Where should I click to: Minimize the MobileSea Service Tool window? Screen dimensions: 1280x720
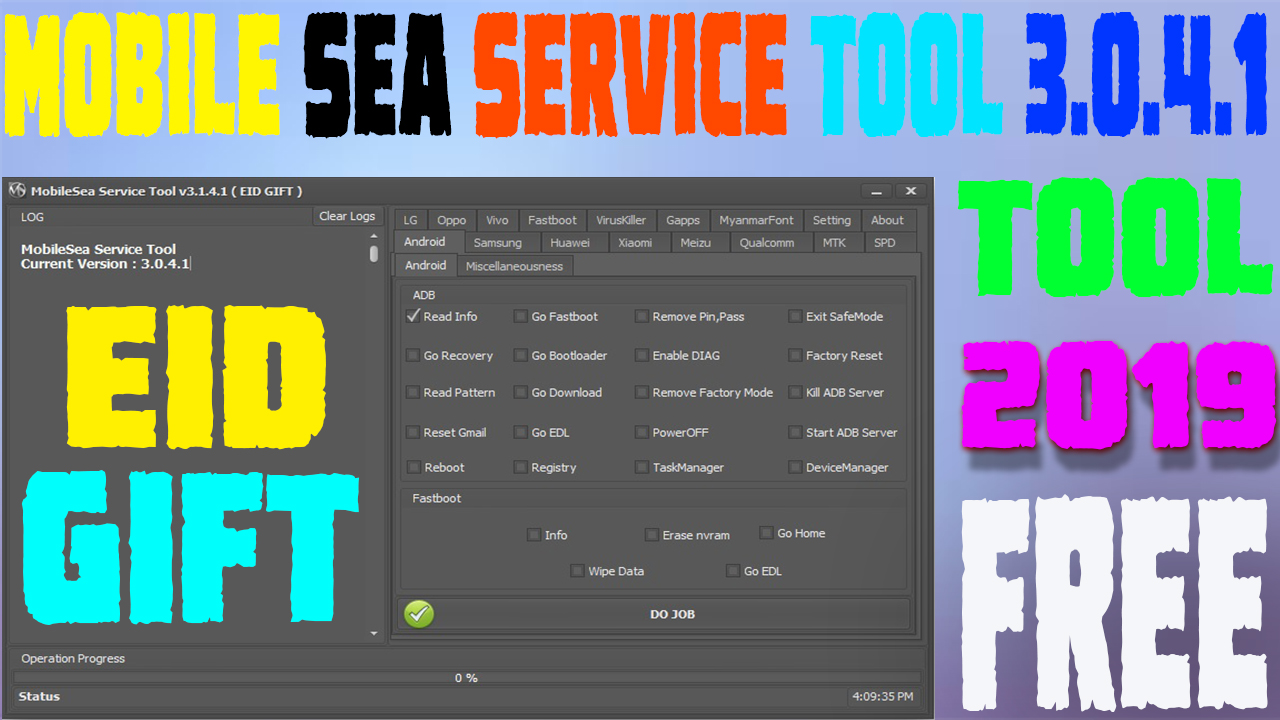tap(876, 191)
